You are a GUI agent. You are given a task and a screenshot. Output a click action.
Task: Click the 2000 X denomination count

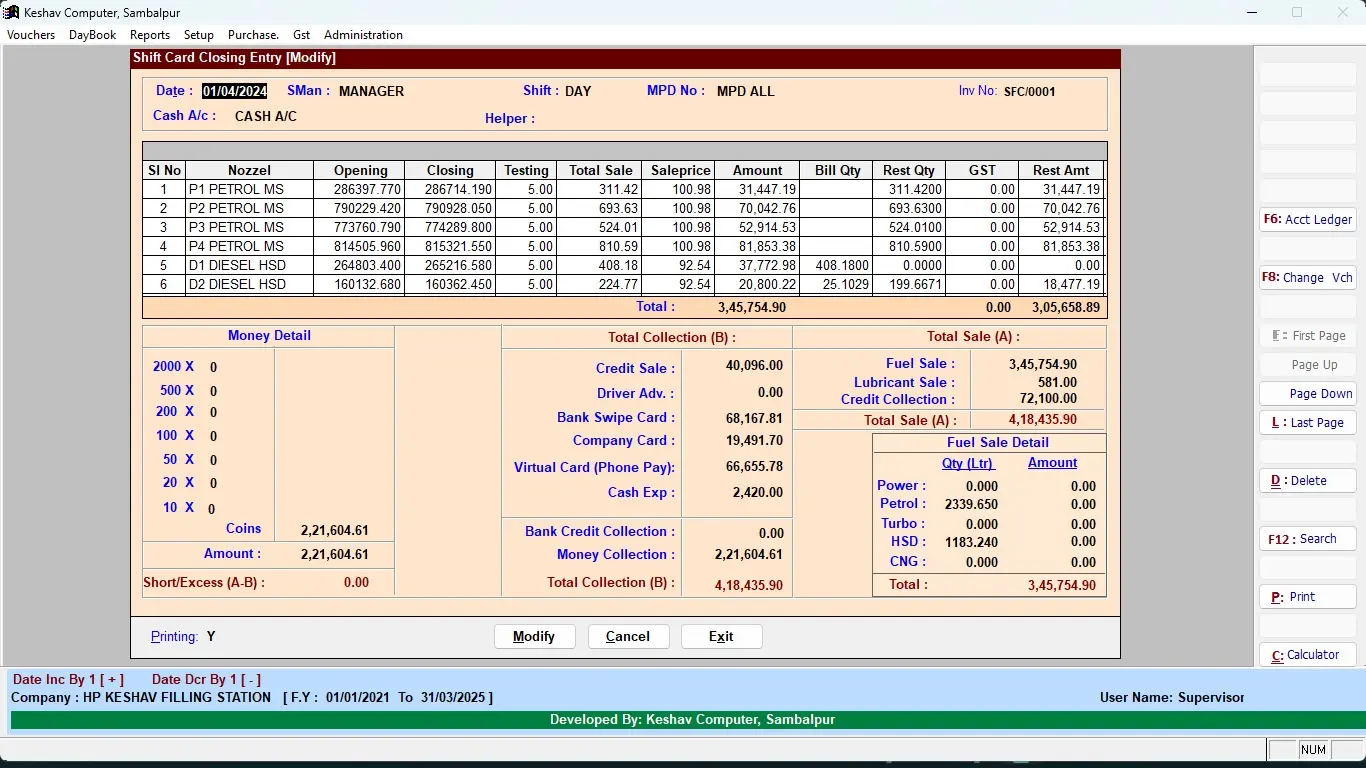(x=213, y=367)
